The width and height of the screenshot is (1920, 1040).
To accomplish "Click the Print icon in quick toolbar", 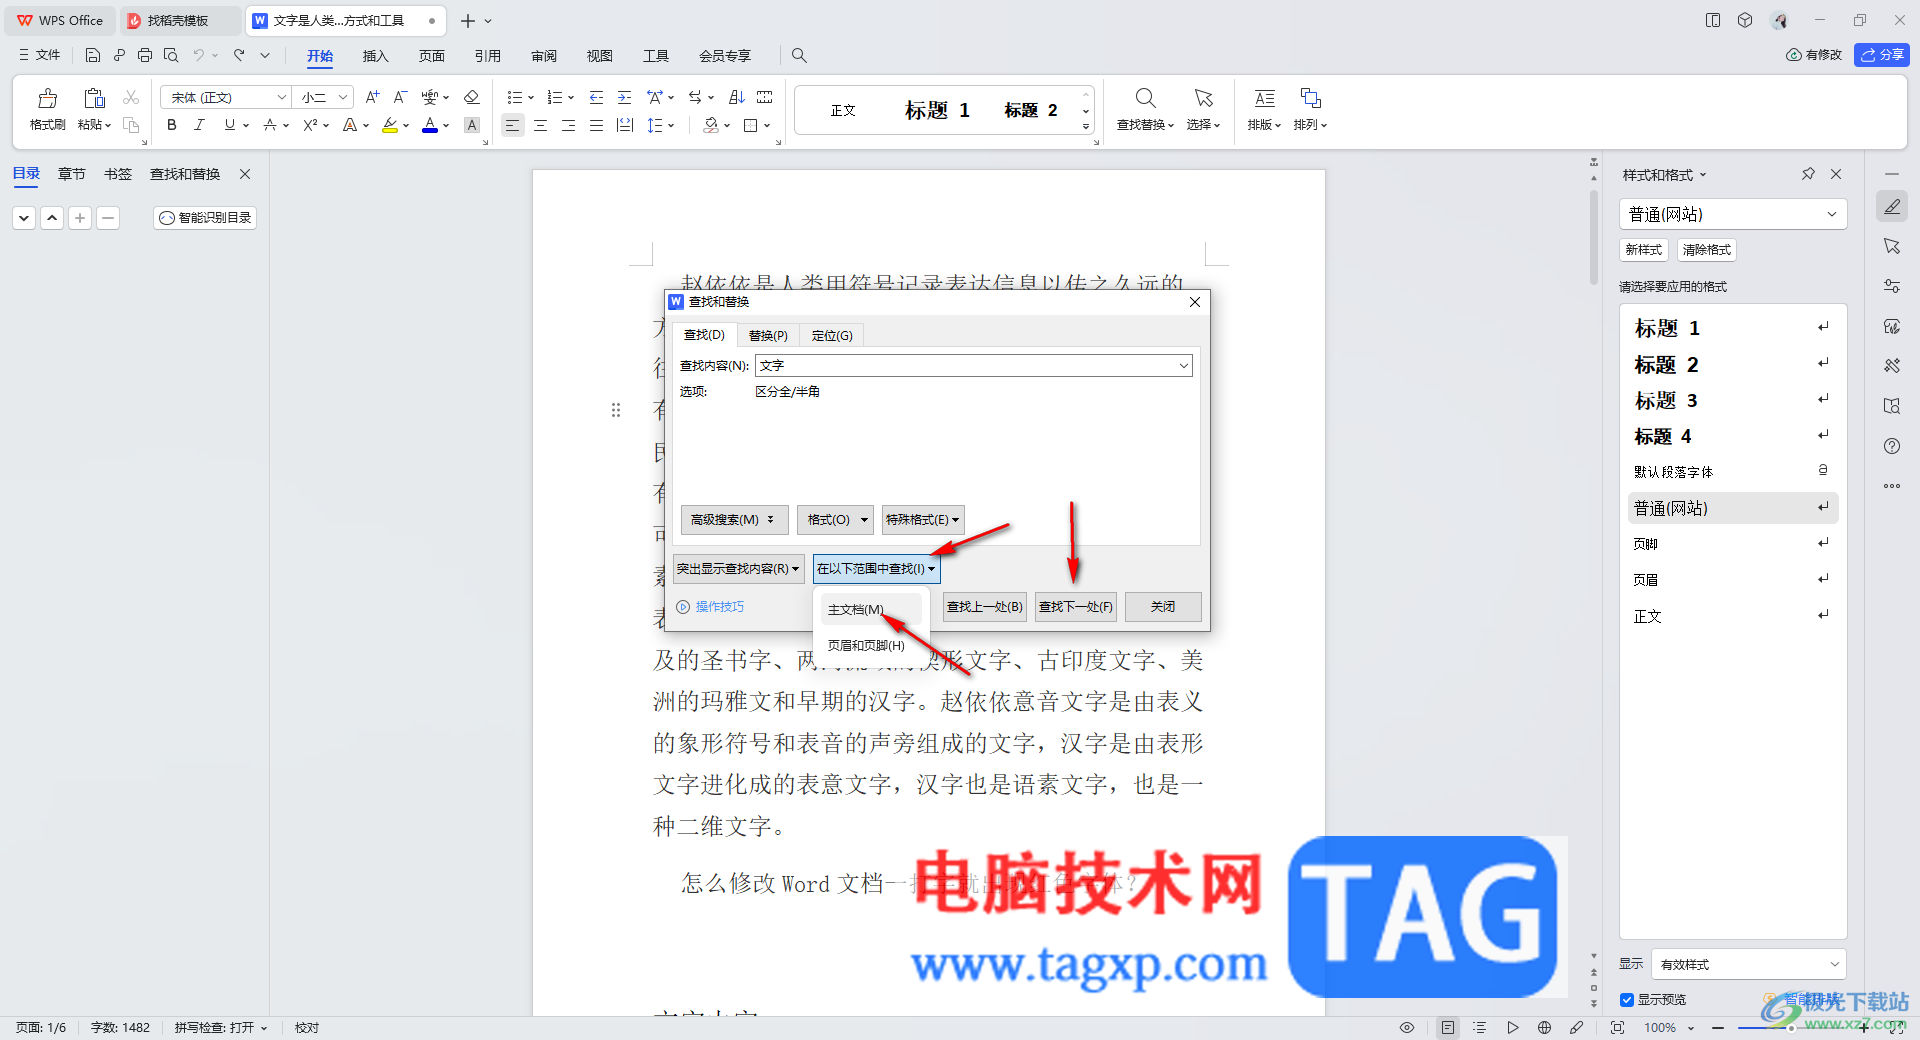I will [x=145, y=55].
